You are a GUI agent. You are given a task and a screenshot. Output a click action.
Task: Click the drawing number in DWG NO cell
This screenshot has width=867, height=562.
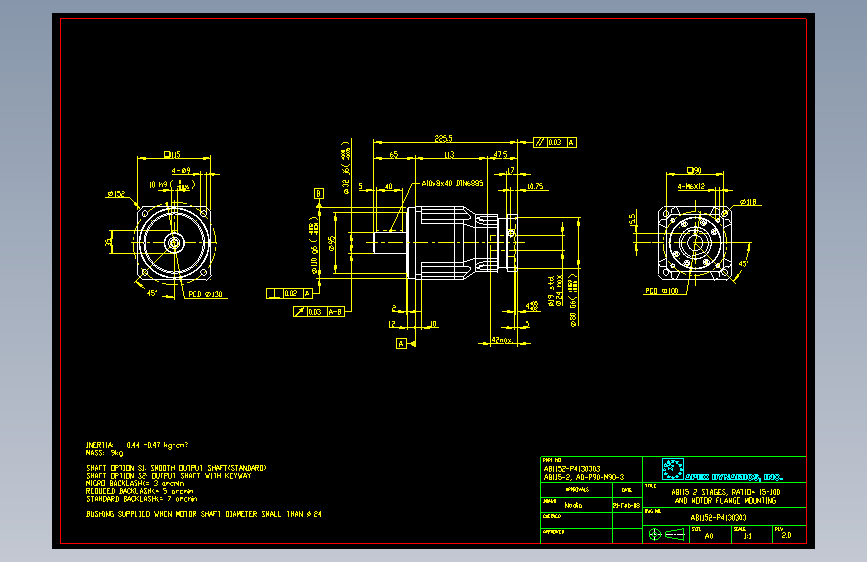pyautogui.click(x=718, y=518)
